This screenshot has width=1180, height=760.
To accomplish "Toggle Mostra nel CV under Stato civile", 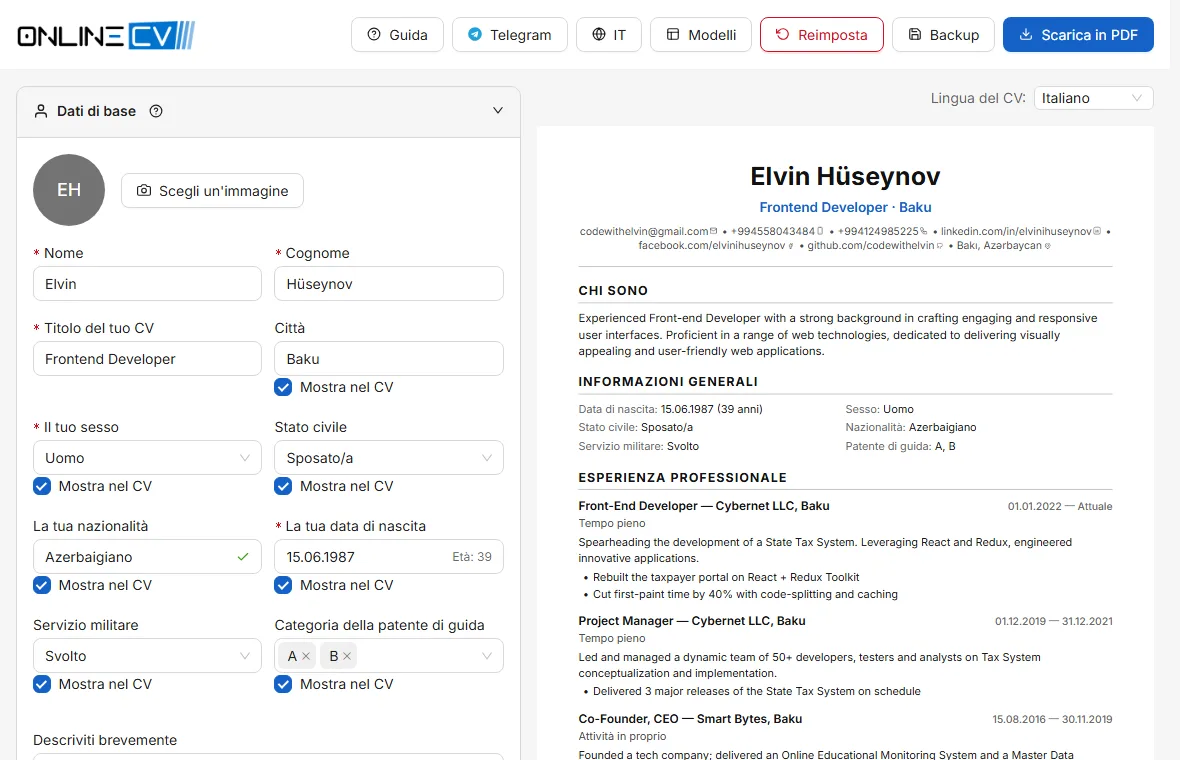I will click(283, 486).
